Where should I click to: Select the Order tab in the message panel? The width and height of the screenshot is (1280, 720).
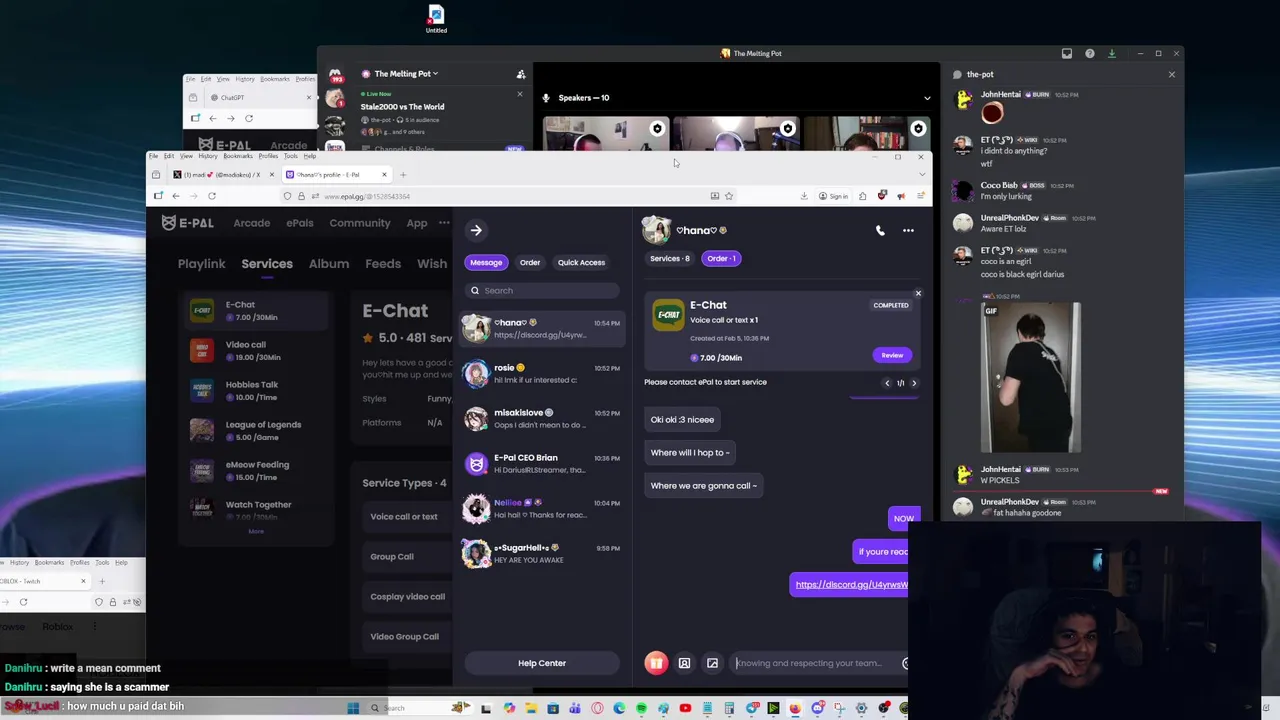[530, 263]
